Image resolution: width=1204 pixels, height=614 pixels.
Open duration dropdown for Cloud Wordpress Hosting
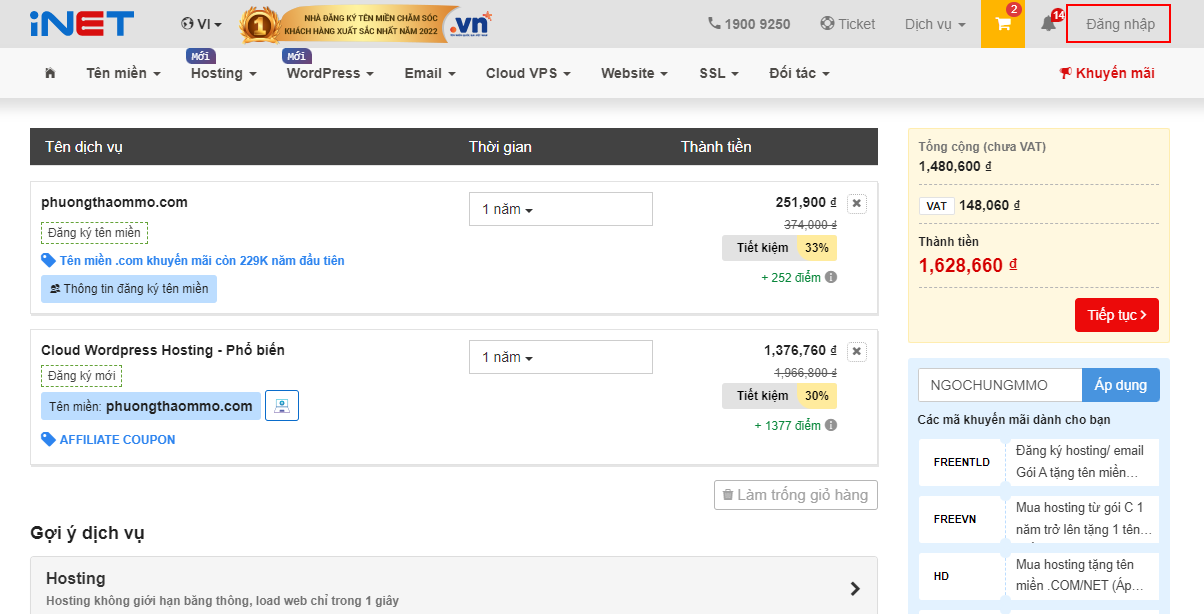click(560, 357)
